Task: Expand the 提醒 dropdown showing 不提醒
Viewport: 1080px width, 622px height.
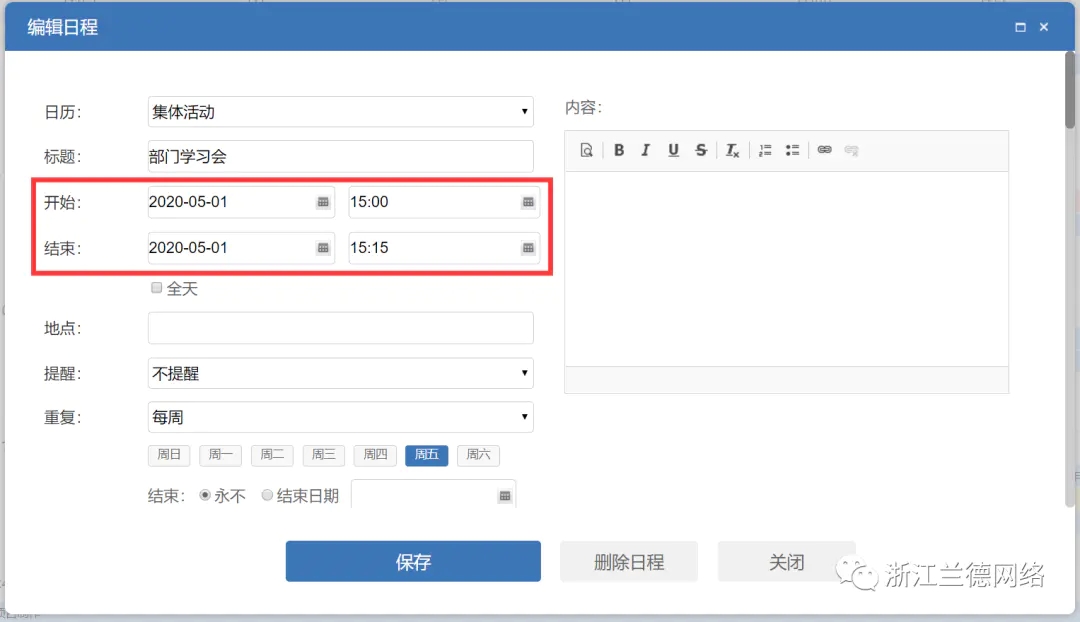Action: (340, 373)
